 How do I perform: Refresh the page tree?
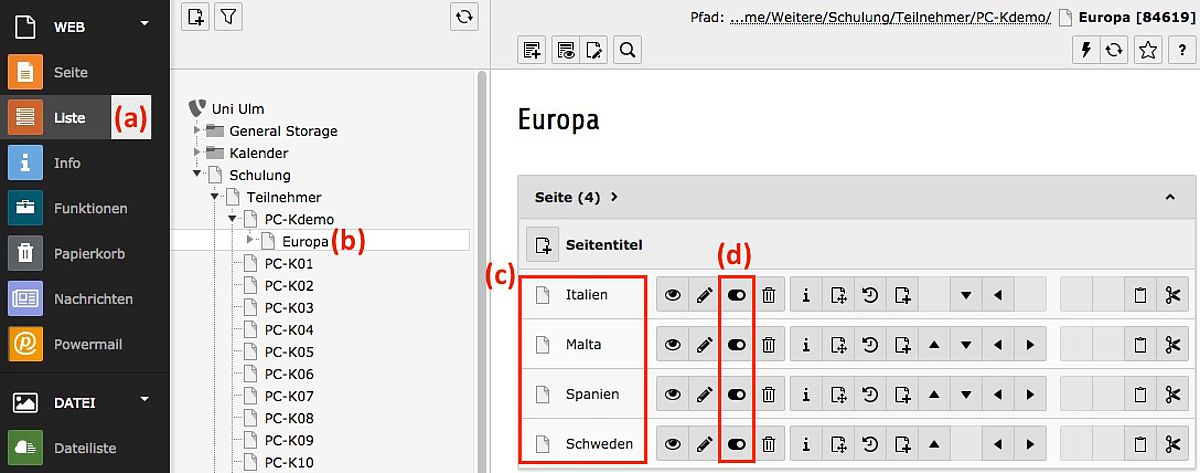tap(463, 16)
